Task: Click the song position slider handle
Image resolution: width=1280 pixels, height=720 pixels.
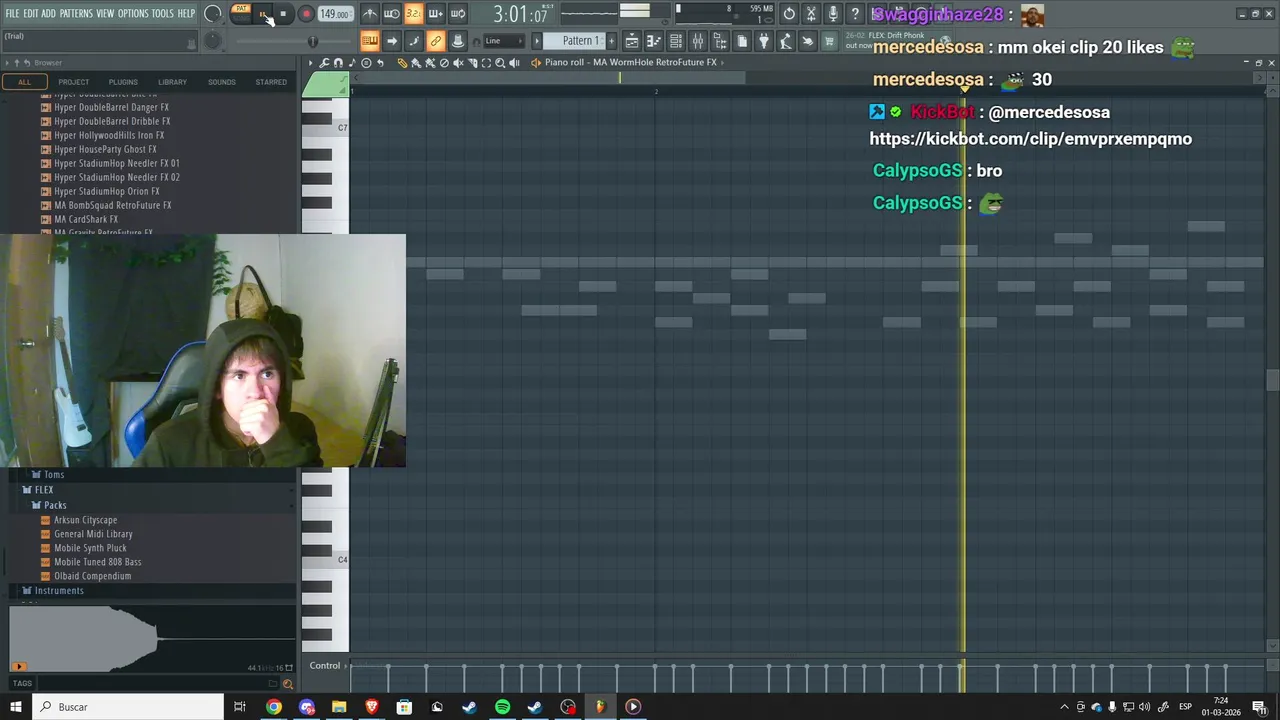Action: (x=312, y=41)
